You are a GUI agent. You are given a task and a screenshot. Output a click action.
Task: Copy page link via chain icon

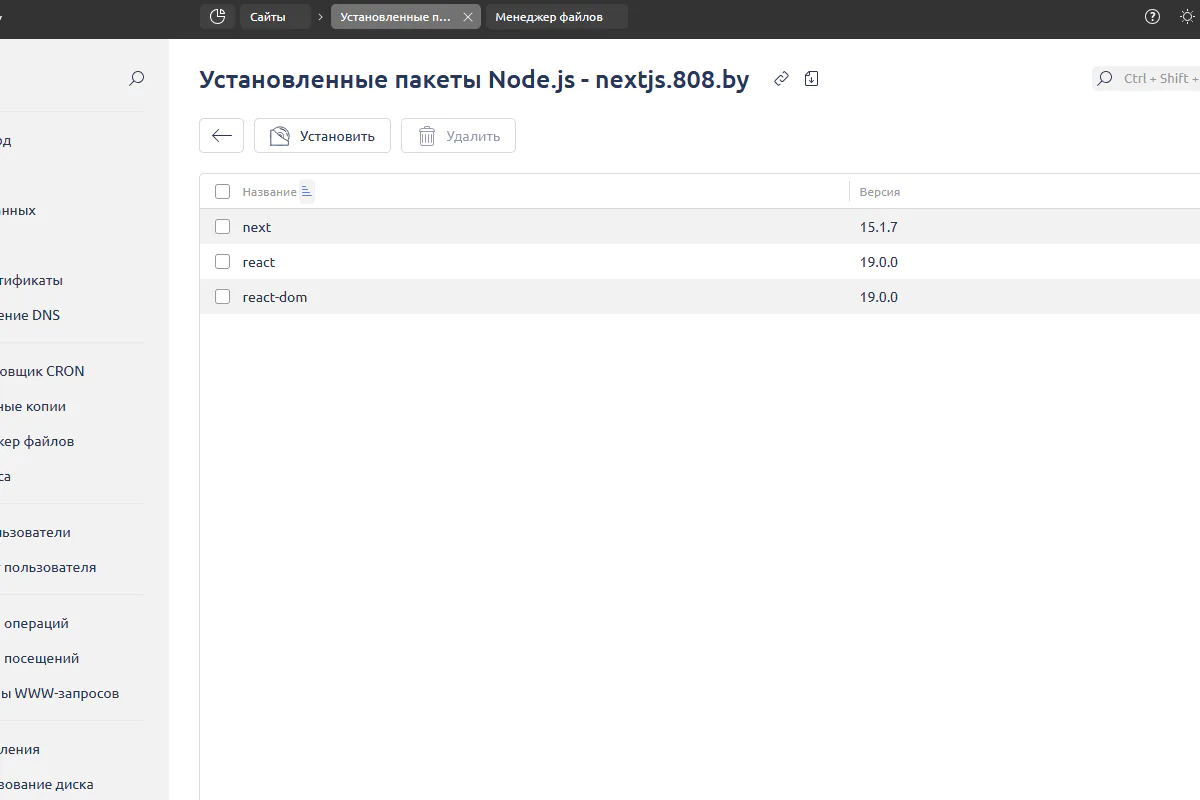tap(782, 79)
